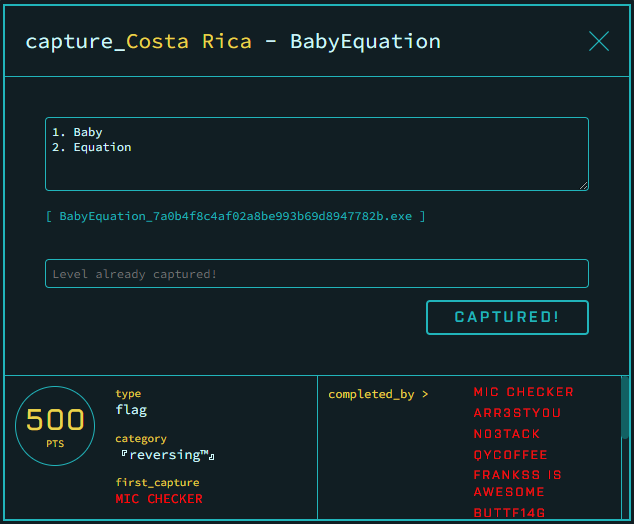Download the BabyEquation exe file link

236,216
